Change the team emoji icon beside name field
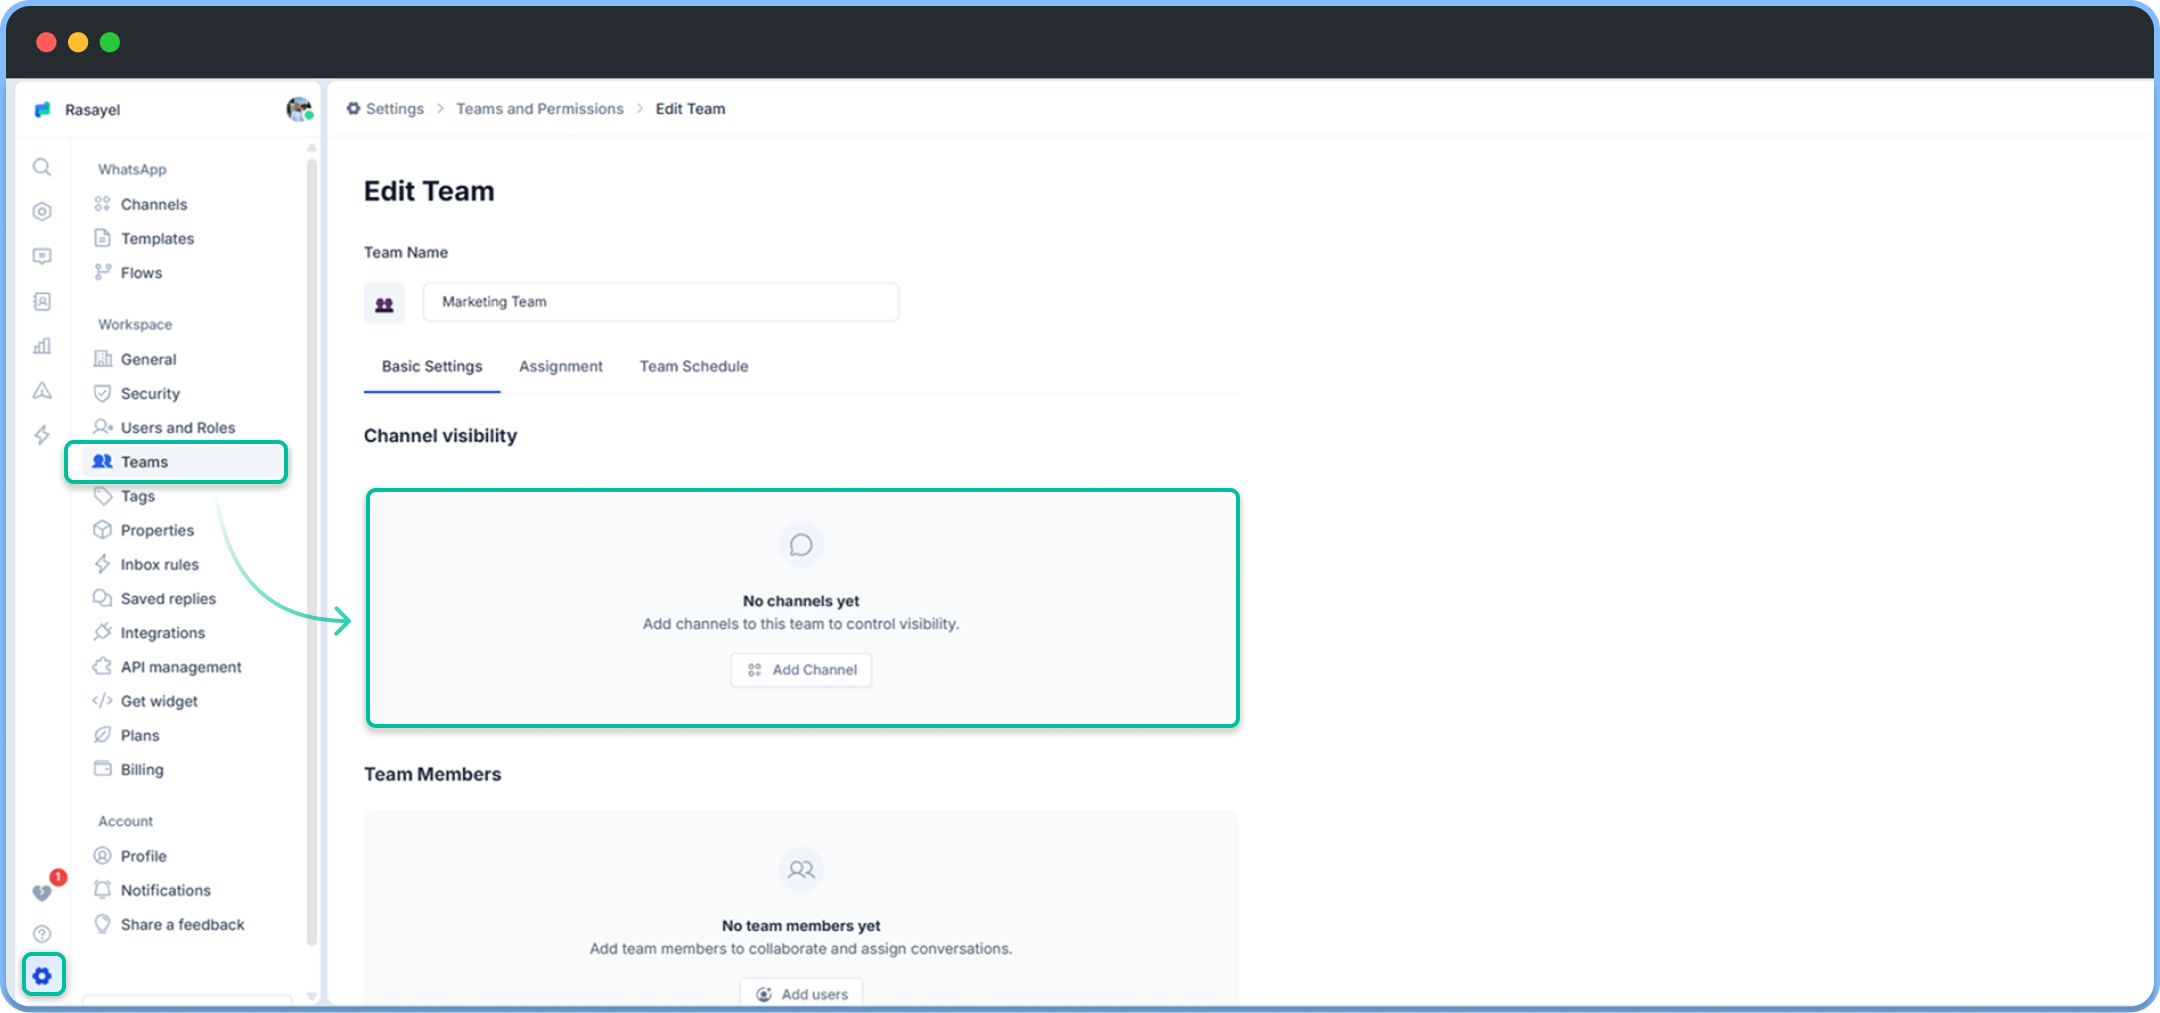The width and height of the screenshot is (2160, 1013). [x=384, y=303]
